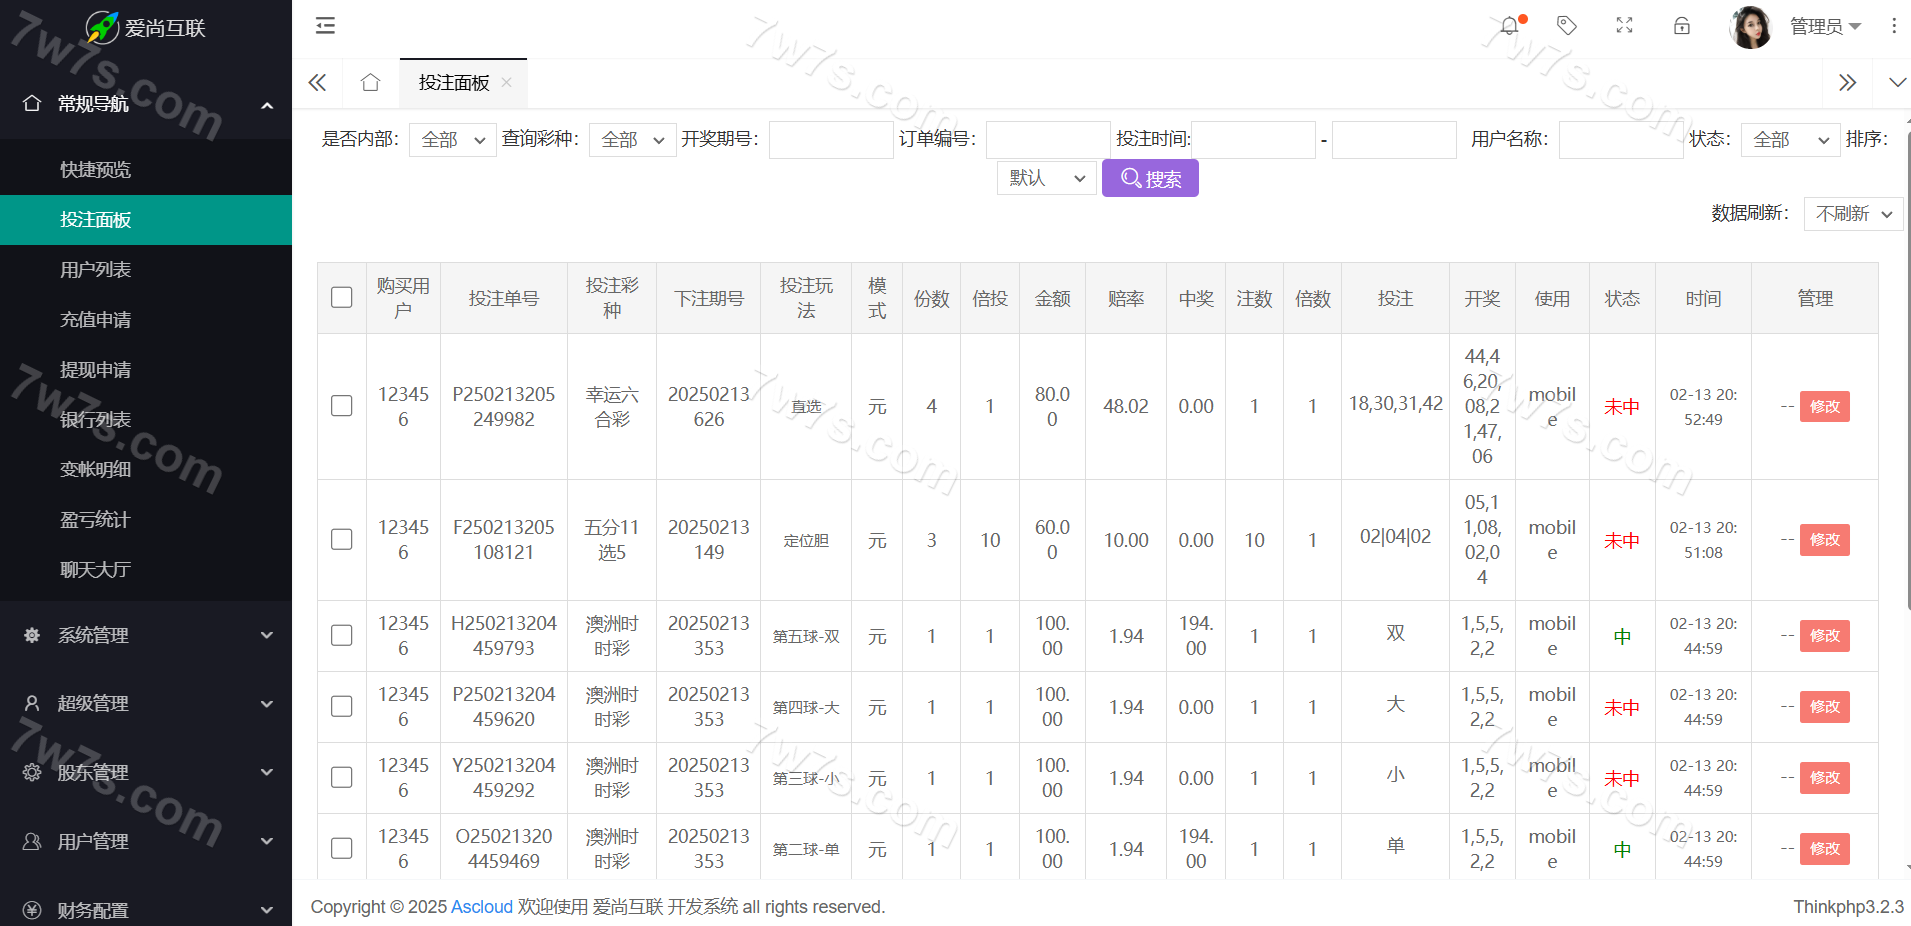Open the tag icon in header

tap(1567, 26)
